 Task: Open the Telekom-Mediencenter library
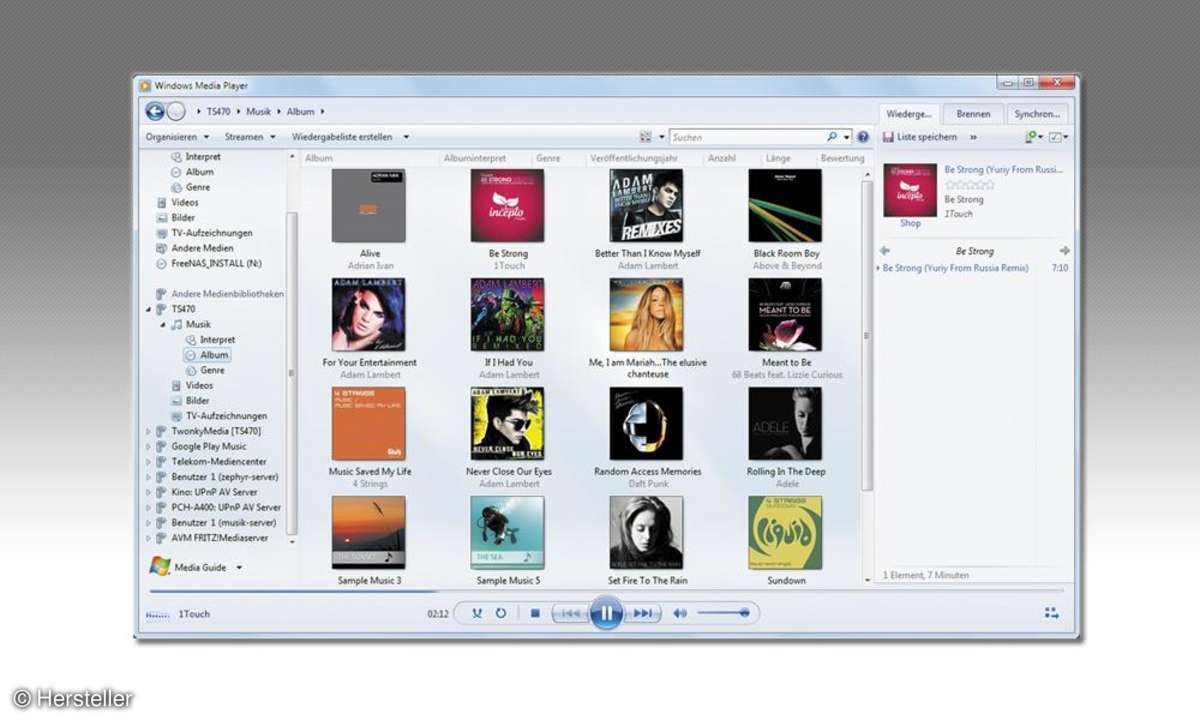tap(210, 461)
